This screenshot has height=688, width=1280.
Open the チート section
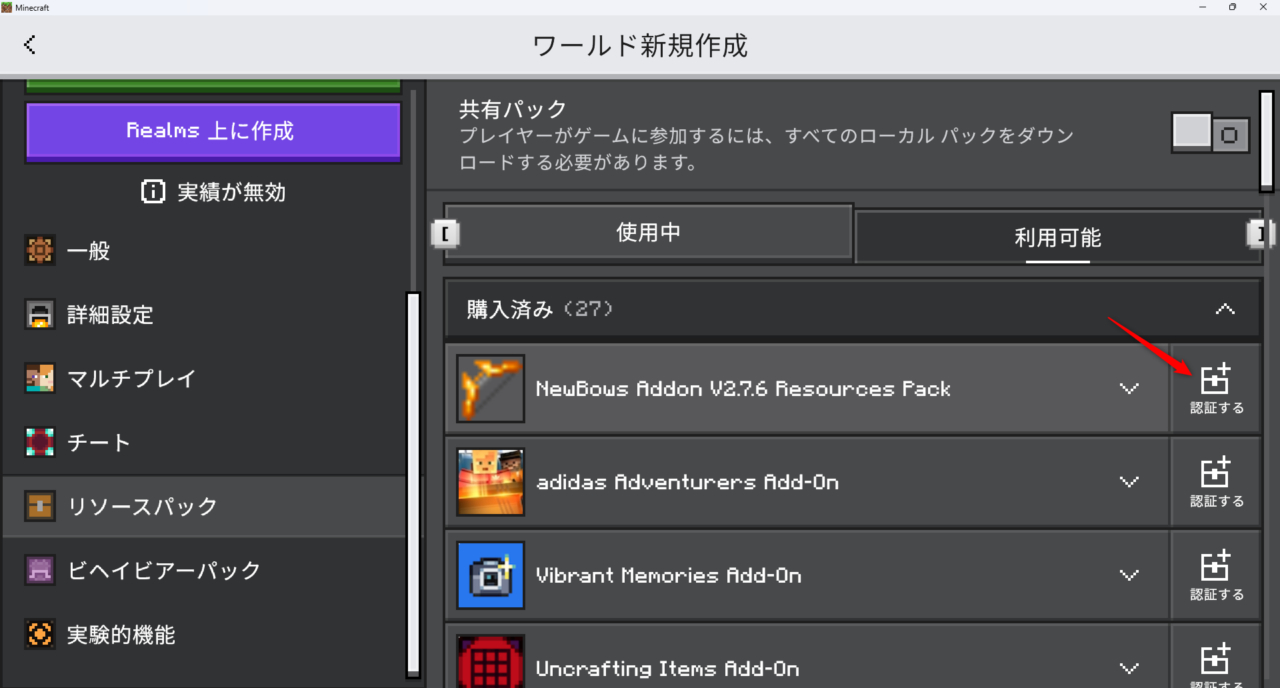[204, 443]
